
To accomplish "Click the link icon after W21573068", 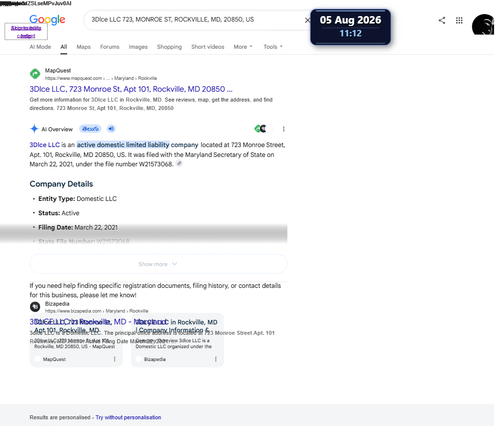I will click(179, 163).
